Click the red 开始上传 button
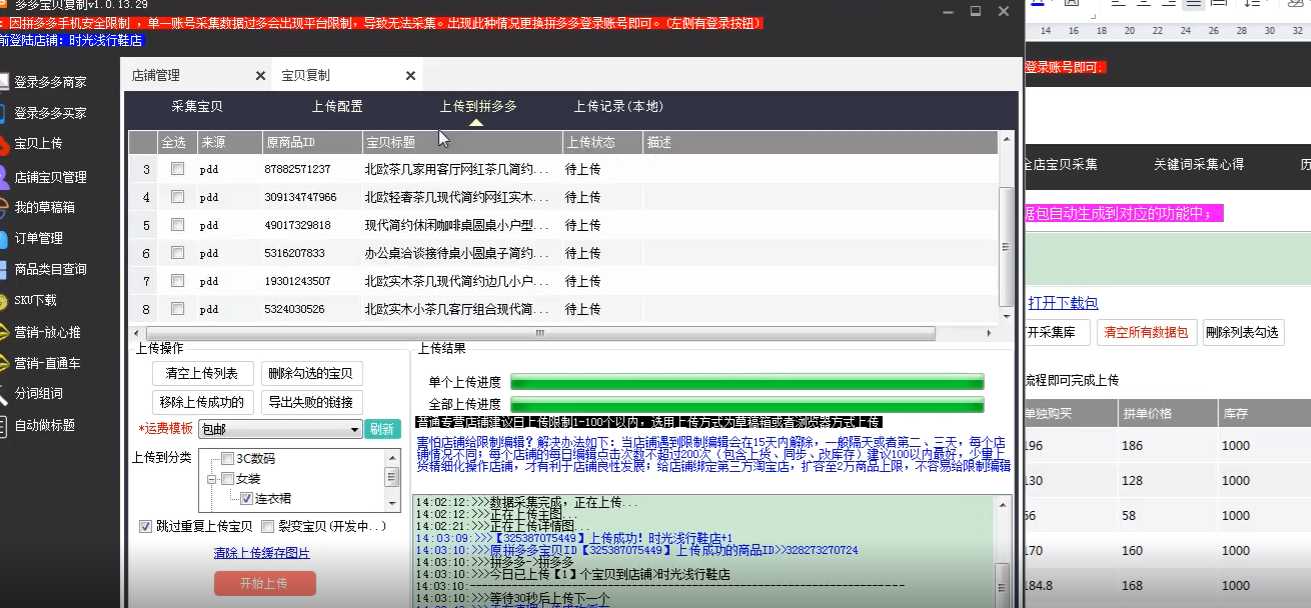The width and height of the screenshot is (1311, 608). pyautogui.click(x=265, y=583)
